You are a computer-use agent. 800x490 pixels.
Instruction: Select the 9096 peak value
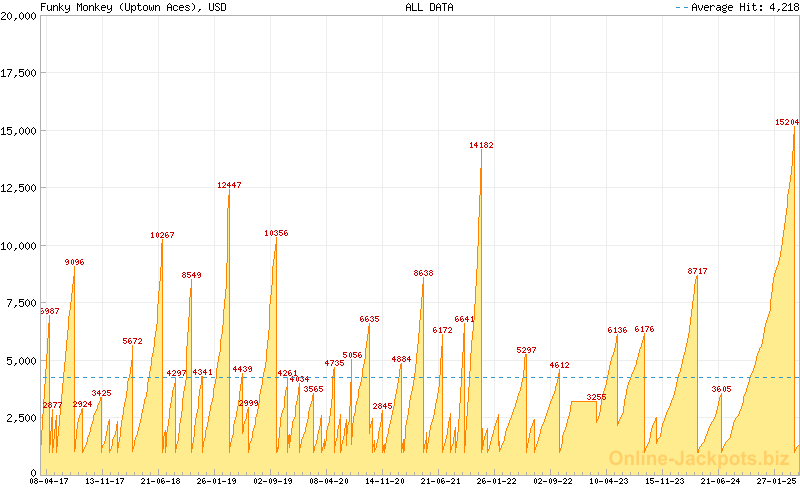(74, 262)
